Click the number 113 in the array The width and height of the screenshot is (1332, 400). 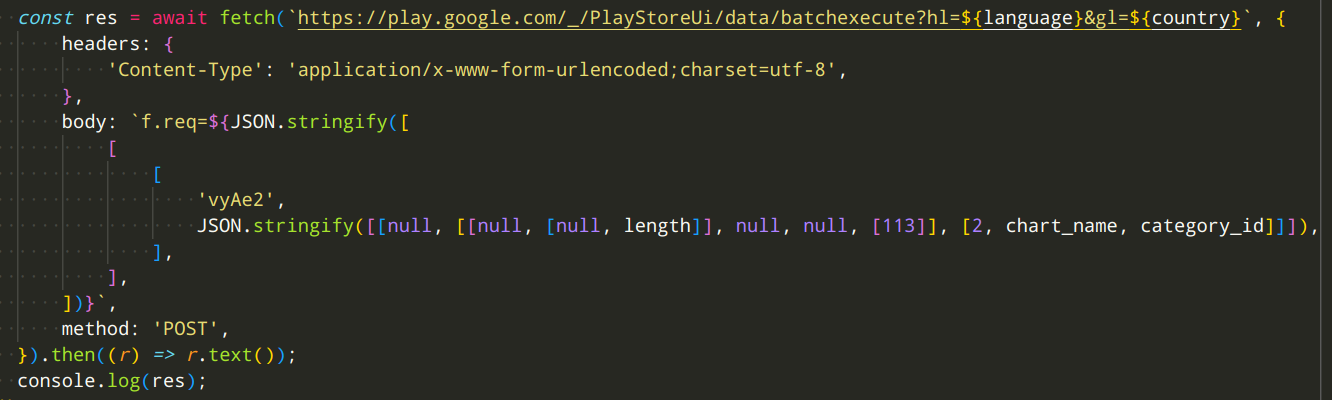(x=900, y=226)
